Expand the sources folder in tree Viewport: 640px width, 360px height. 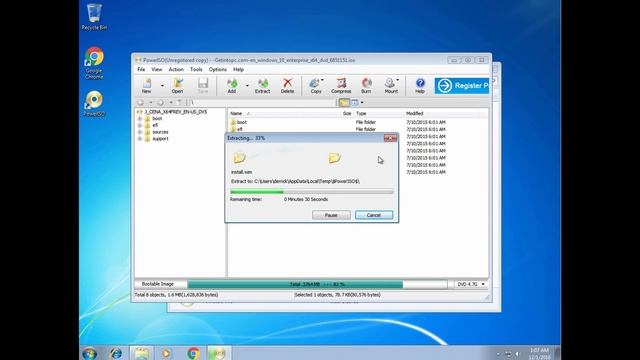(x=140, y=132)
